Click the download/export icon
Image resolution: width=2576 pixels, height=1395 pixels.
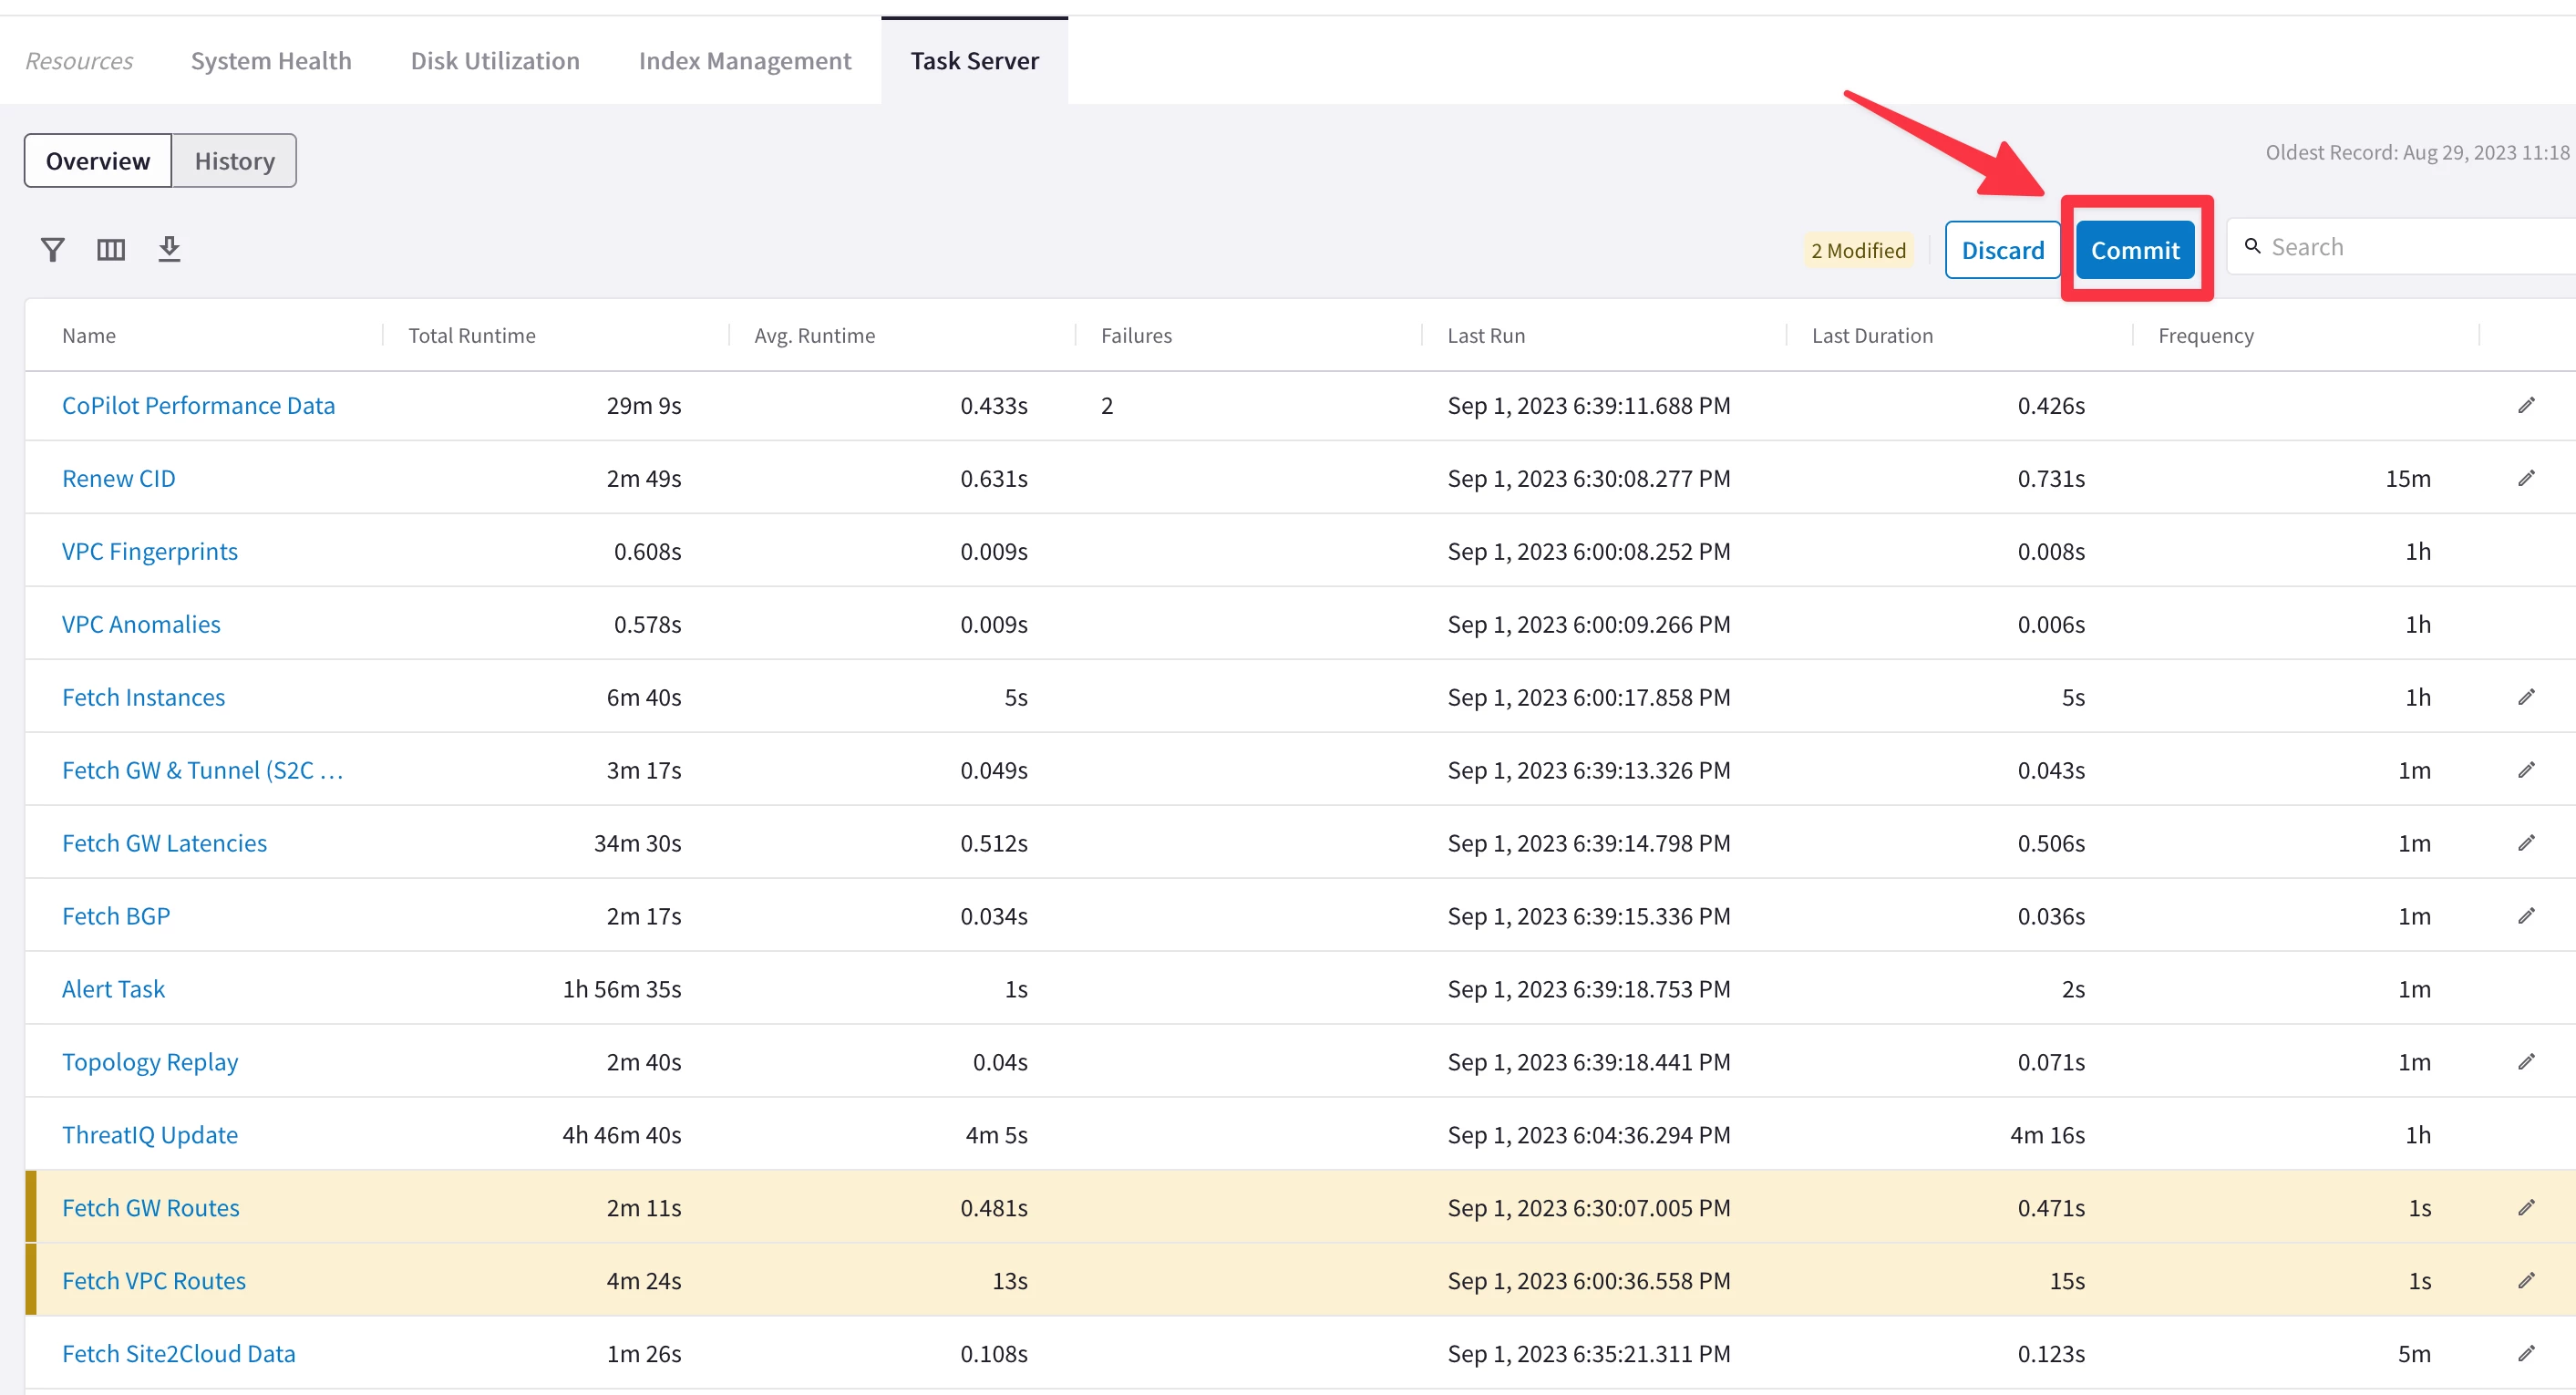pyautogui.click(x=169, y=248)
